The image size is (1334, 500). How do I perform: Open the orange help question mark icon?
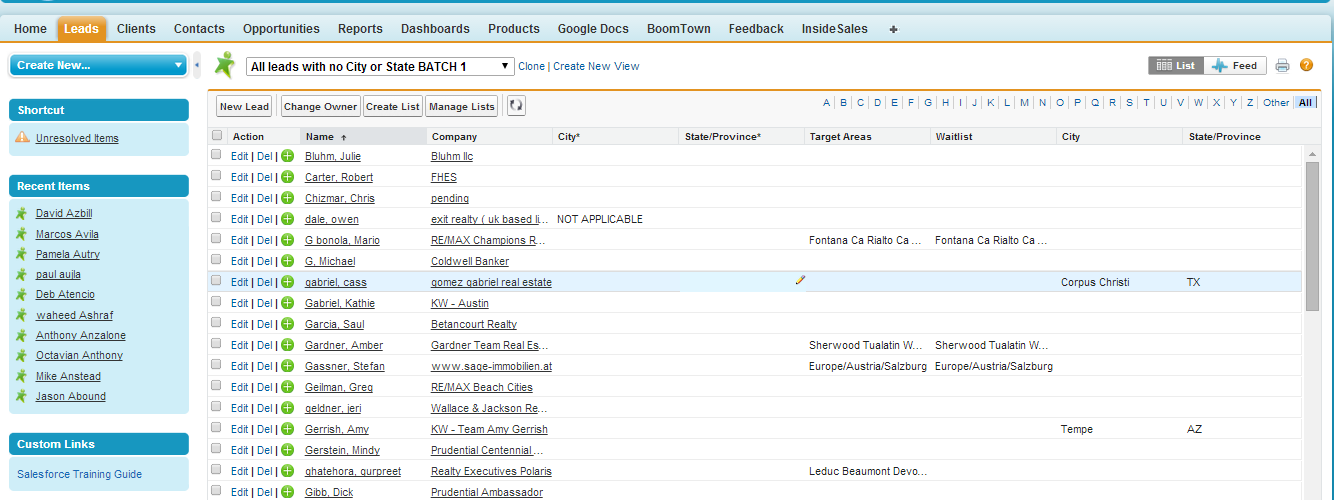[1306, 66]
